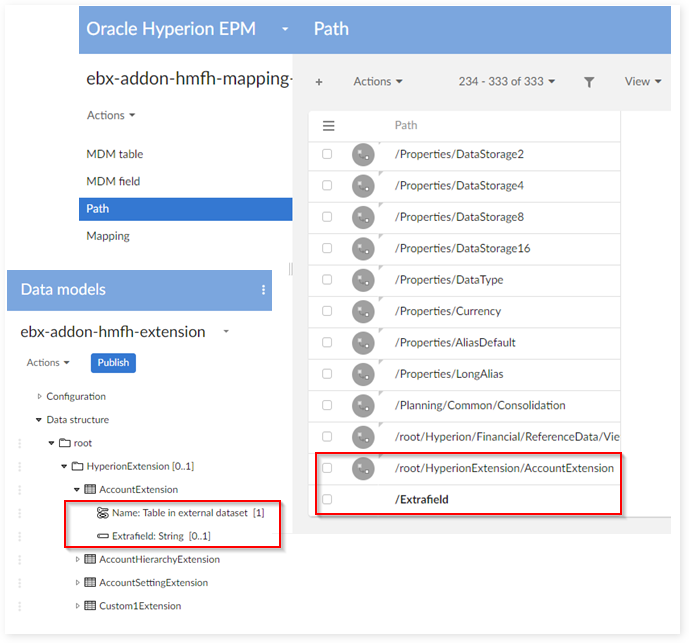Check the box for /root/HyperionExtension/AccountExtension
This screenshot has width=689, height=643.
click(327, 468)
